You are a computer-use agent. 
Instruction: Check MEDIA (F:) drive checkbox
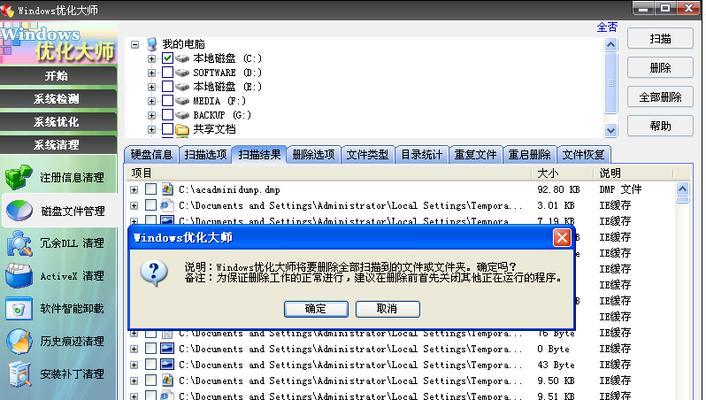tap(167, 101)
